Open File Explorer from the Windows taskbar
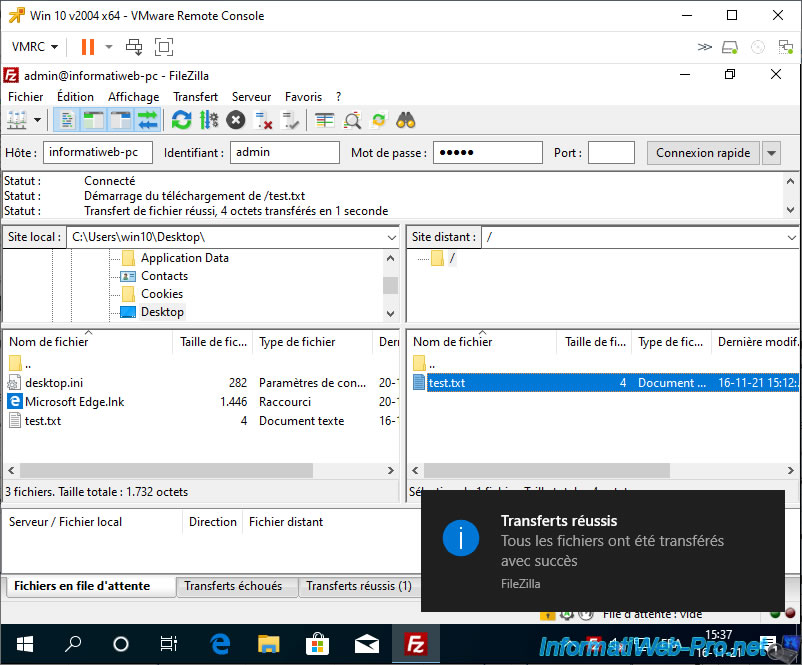Viewport: 802px width, 665px height. coord(268,643)
